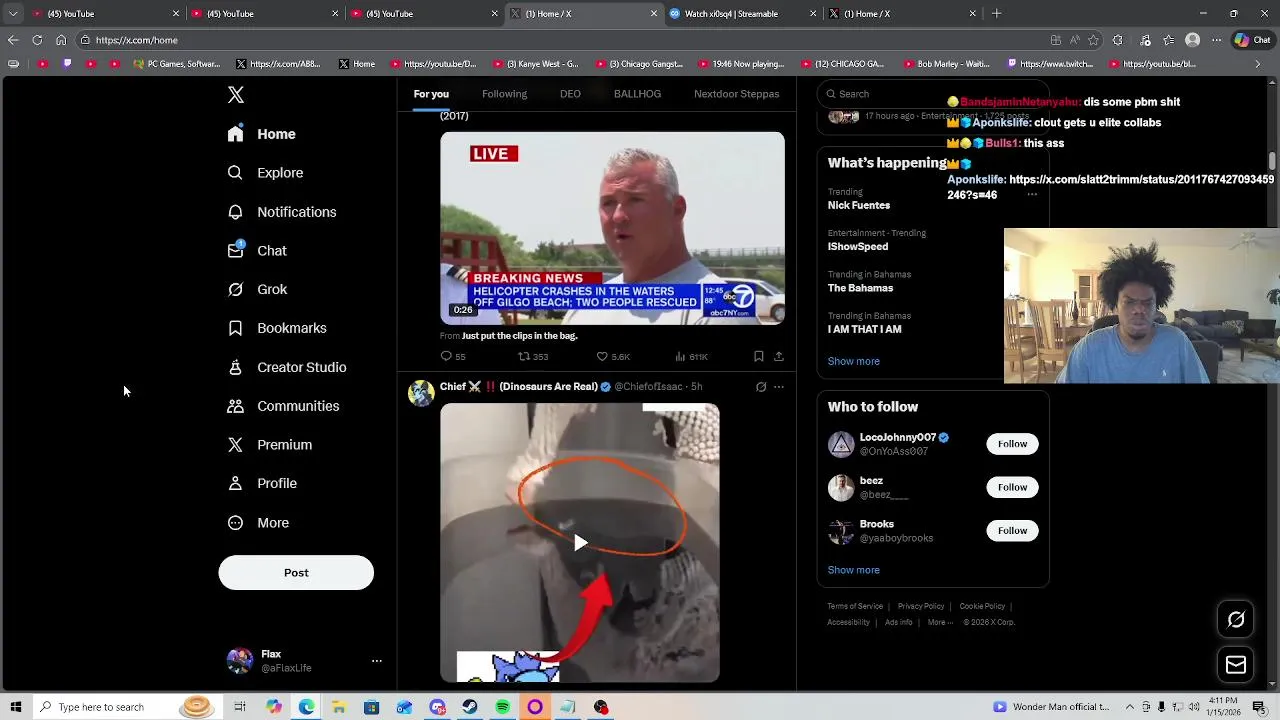Open Chat envelope in sidebar
Viewport: 1280px width, 720px height.
coord(257,251)
